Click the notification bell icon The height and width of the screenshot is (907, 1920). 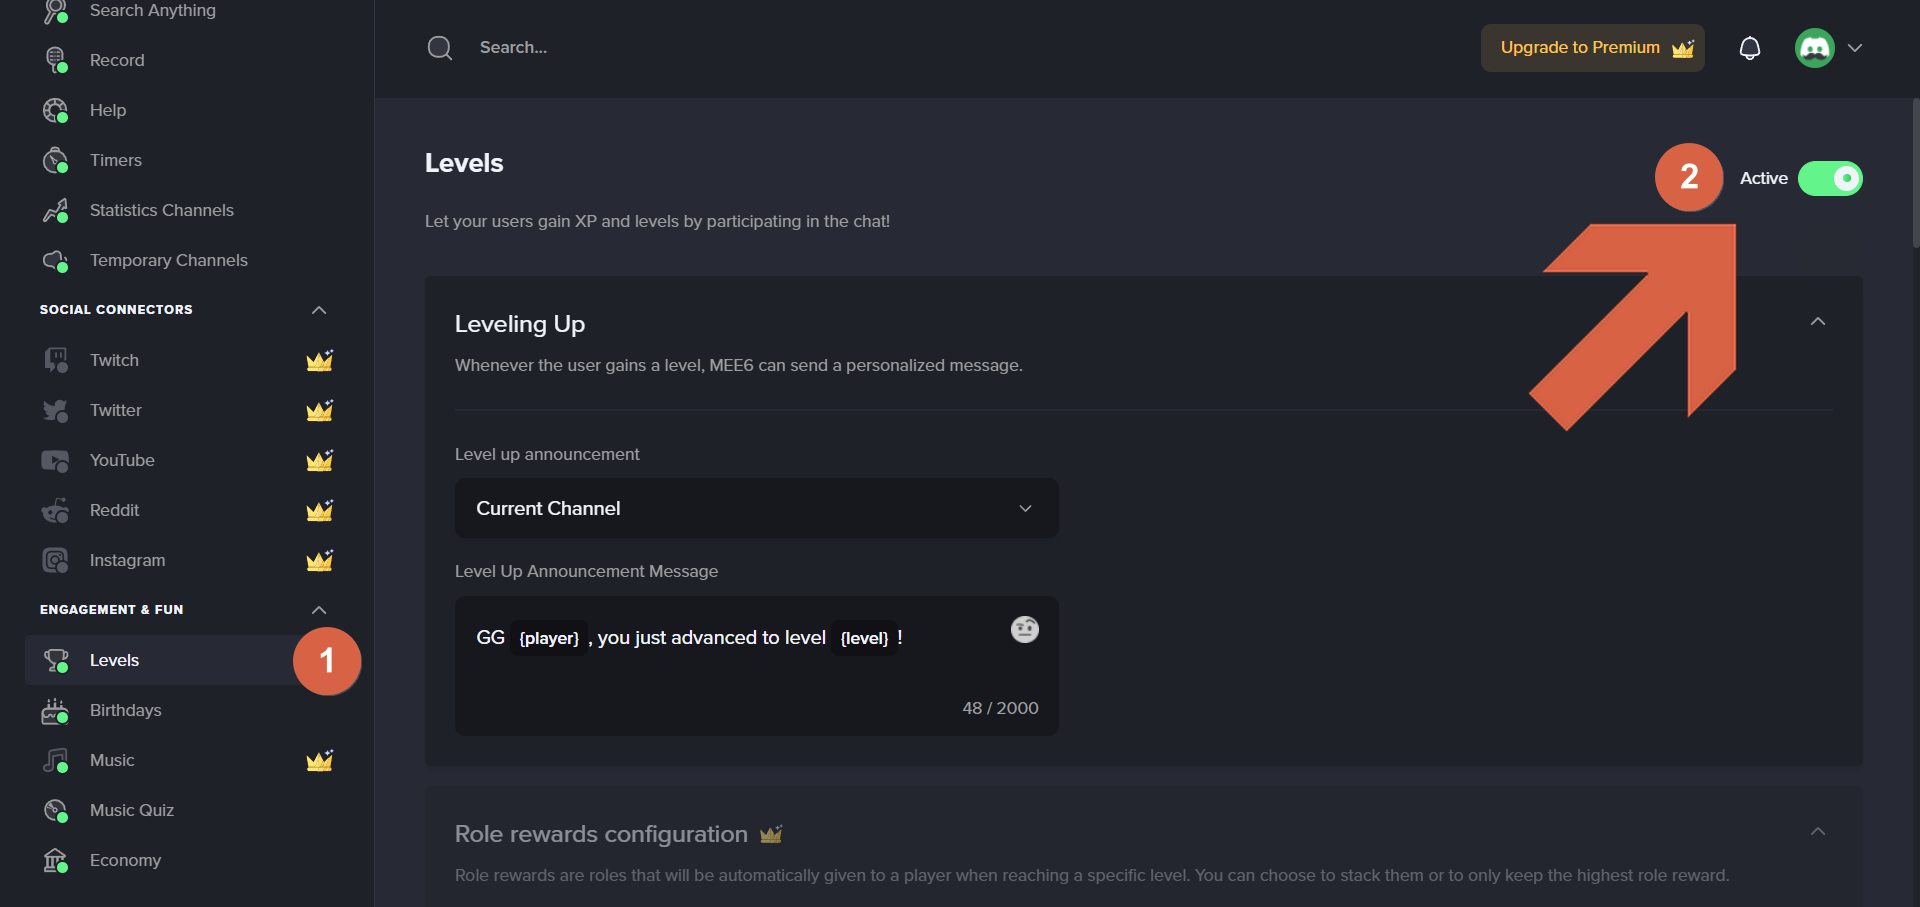click(x=1749, y=48)
